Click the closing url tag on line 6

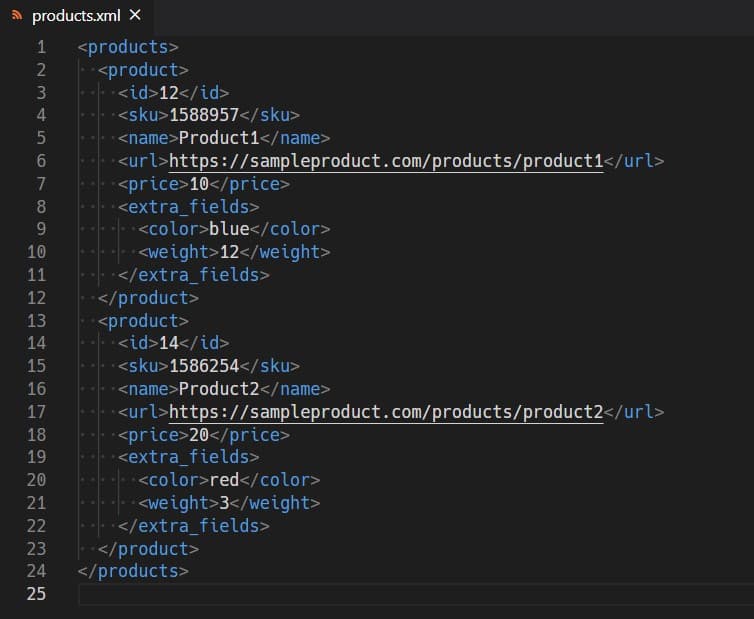(634, 161)
